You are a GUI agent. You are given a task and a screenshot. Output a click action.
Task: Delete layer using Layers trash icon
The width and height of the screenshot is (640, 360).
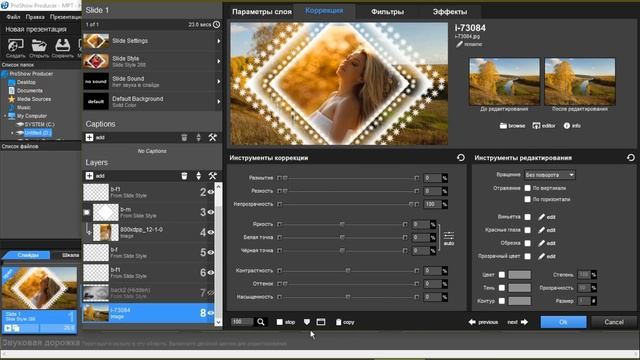click(x=184, y=176)
